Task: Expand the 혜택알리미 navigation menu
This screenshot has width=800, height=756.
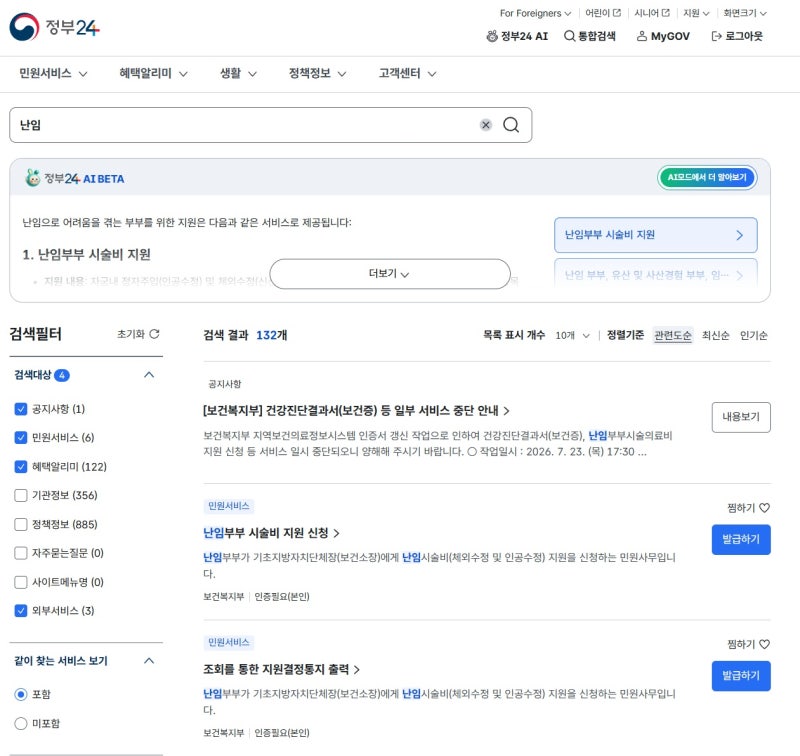Action: [153, 73]
